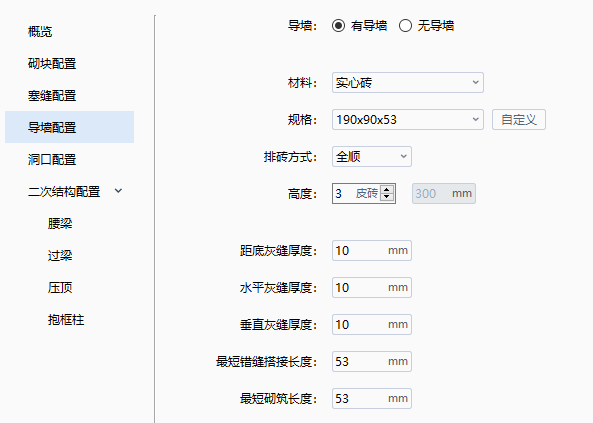Click the 距底灰缝厚度 input field
The width and height of the screenshot is (593, 423).
(x=372, y=250)
